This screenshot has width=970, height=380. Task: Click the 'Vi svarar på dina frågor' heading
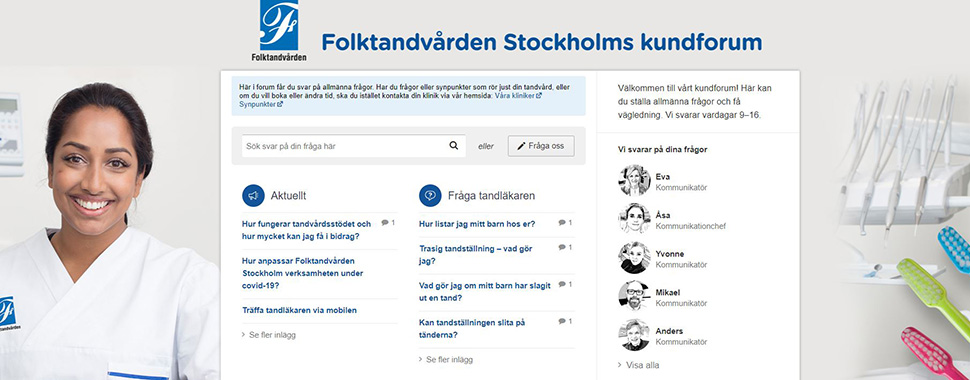point(663,149)
